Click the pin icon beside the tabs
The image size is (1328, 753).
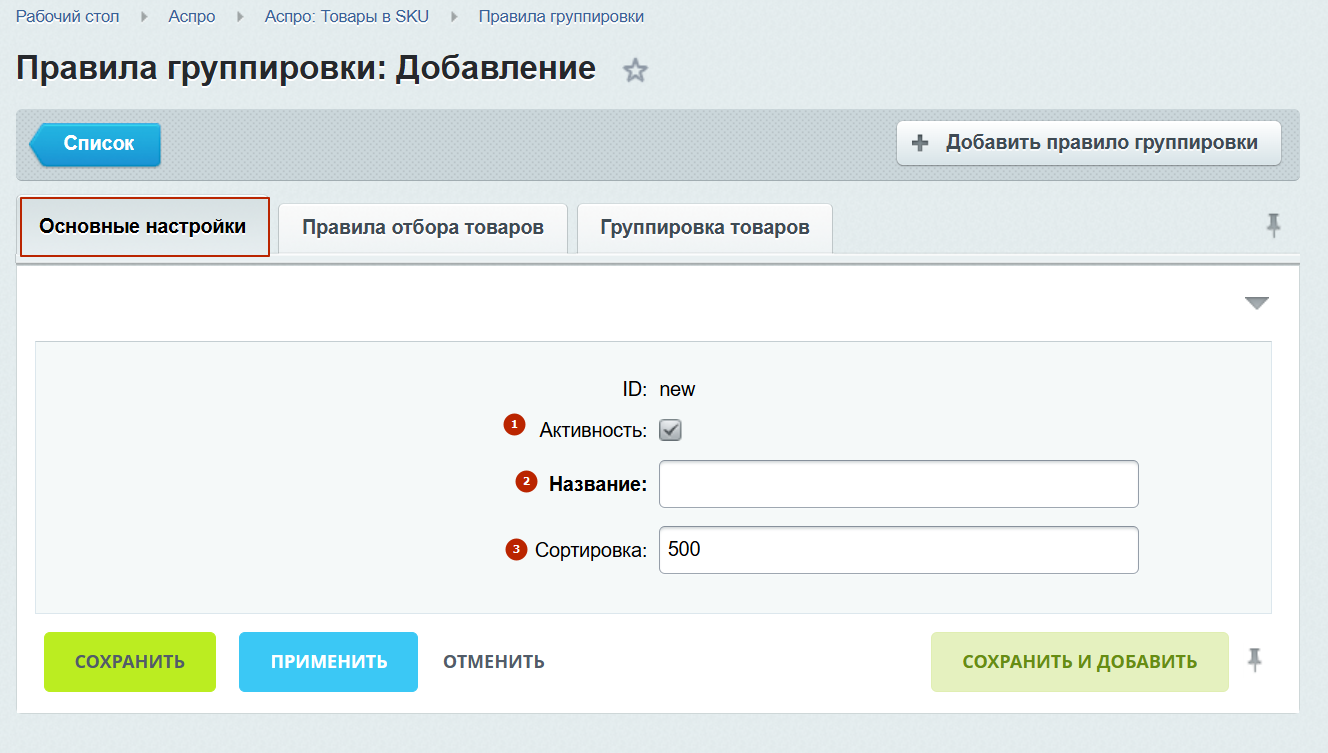1273,225
